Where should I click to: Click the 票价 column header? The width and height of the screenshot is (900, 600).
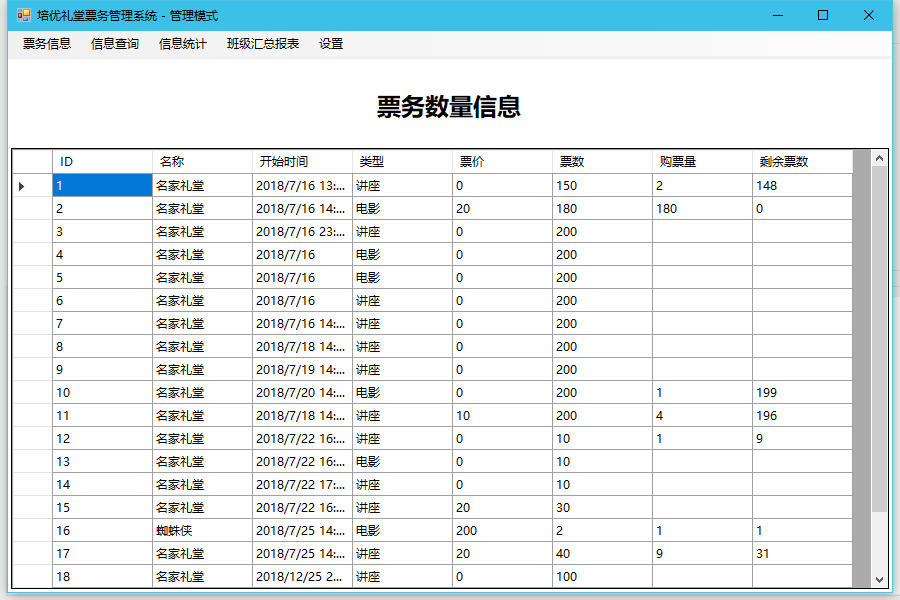click(x=502, y=162)
